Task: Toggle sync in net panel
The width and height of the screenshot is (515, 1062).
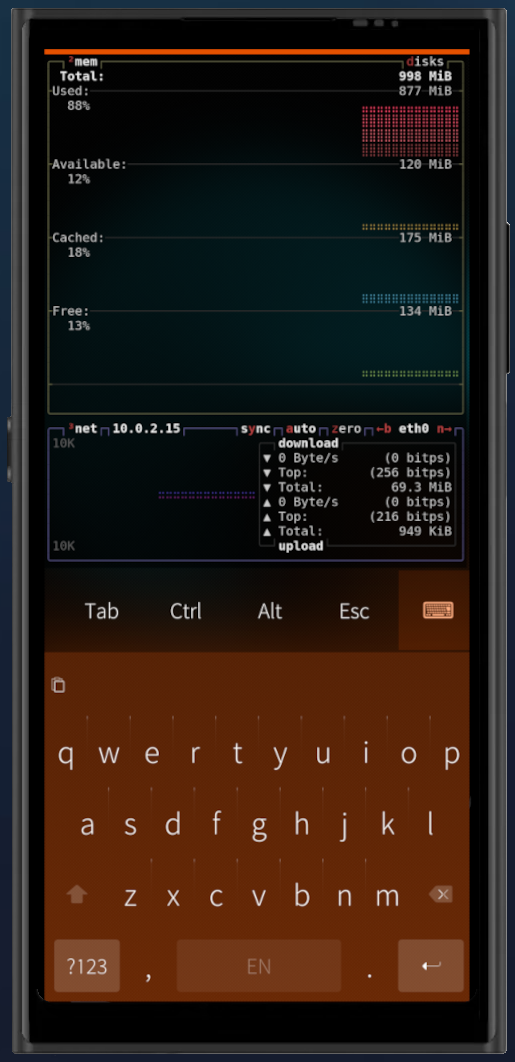Action: [x=255, y=429]
